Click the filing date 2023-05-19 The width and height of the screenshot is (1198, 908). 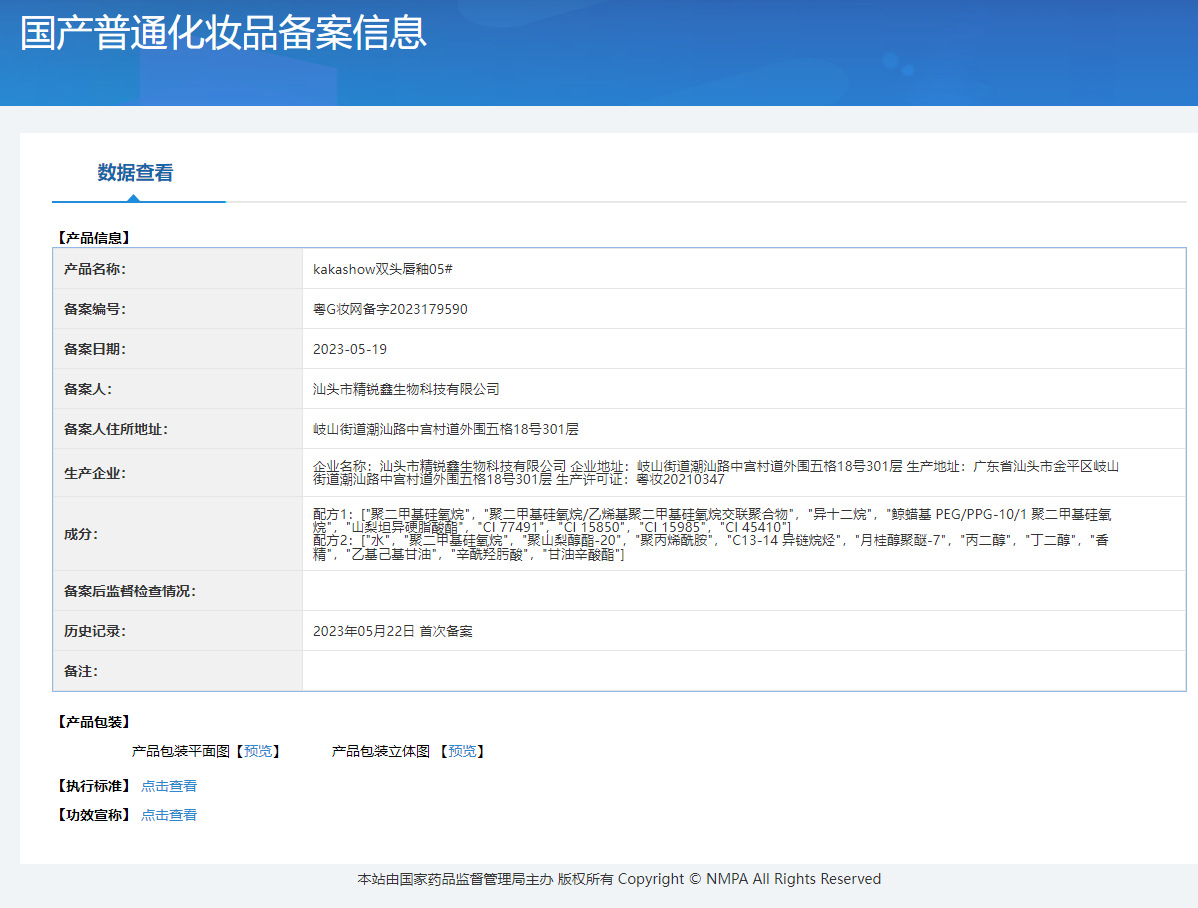(x=350, y=349)
